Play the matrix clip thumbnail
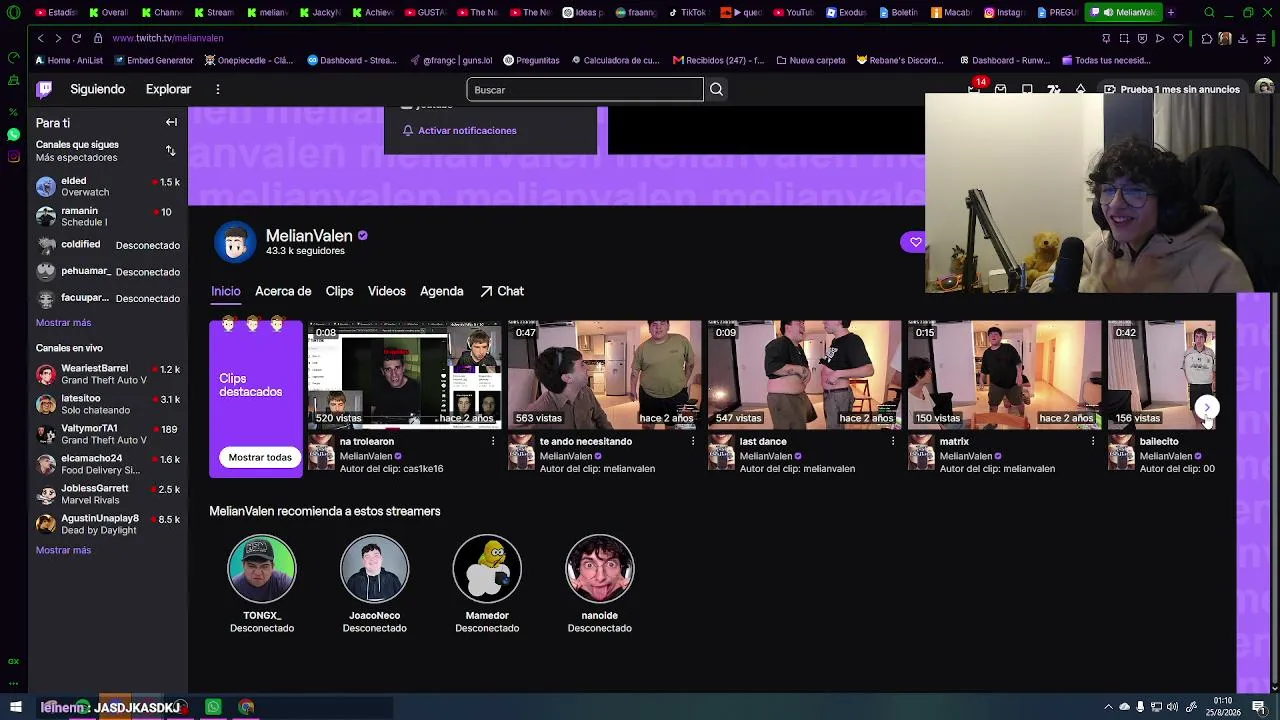Viewport: 1280px width, 720px height. (x=1005, y=374)
